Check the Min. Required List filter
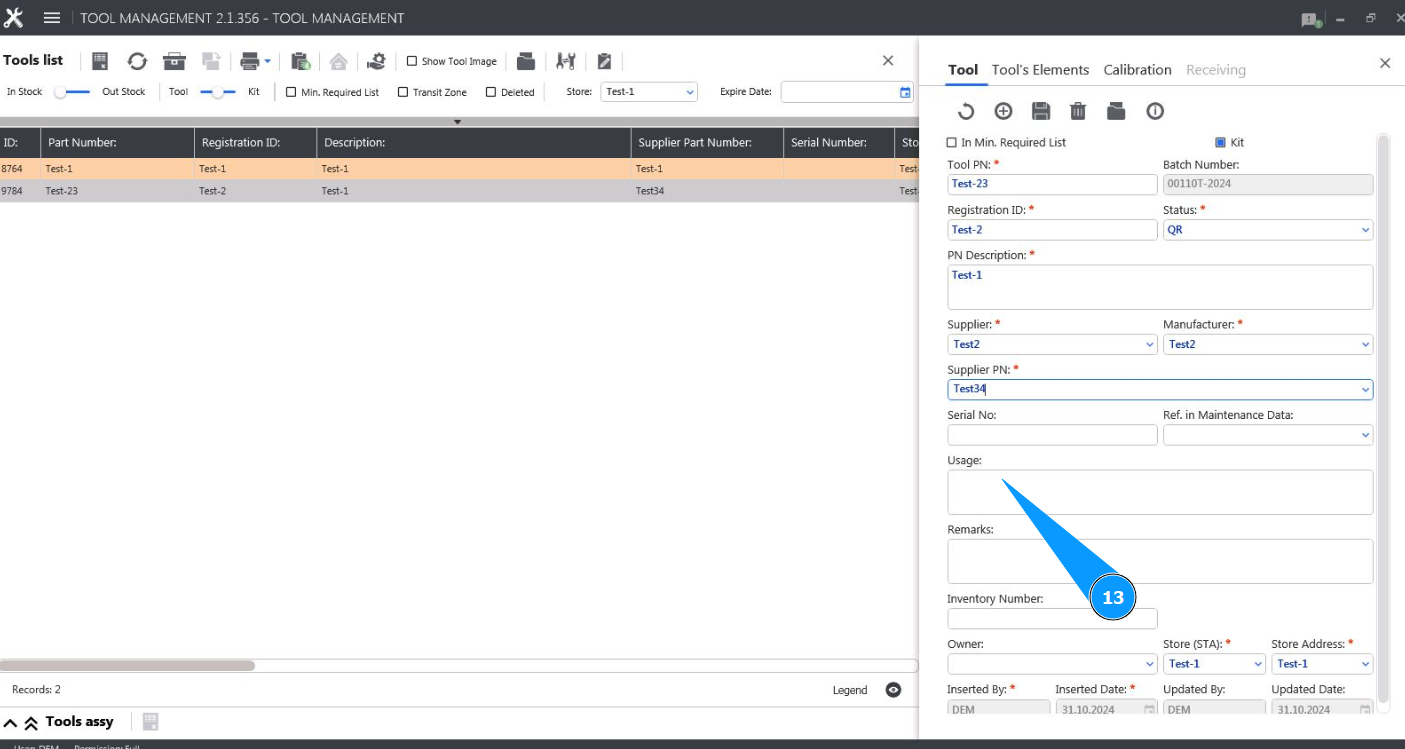Screen dimensions: 1405x749 click(x=292, y=92)
